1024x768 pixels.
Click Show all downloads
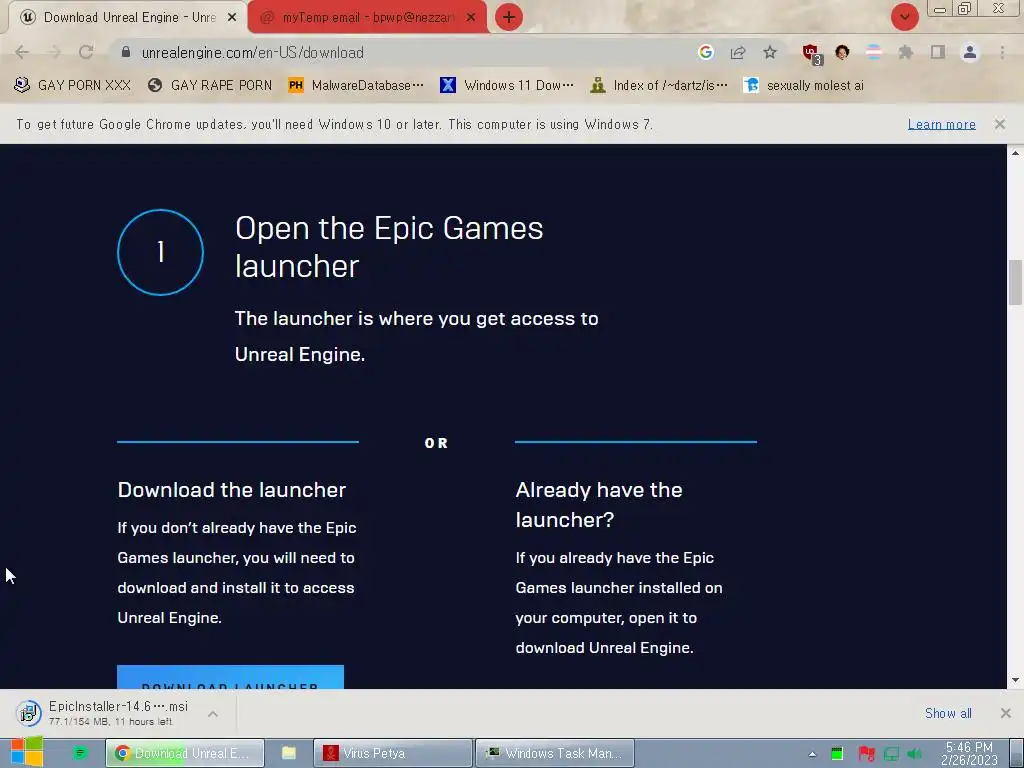pyautogui.click(x=948, y=713)
